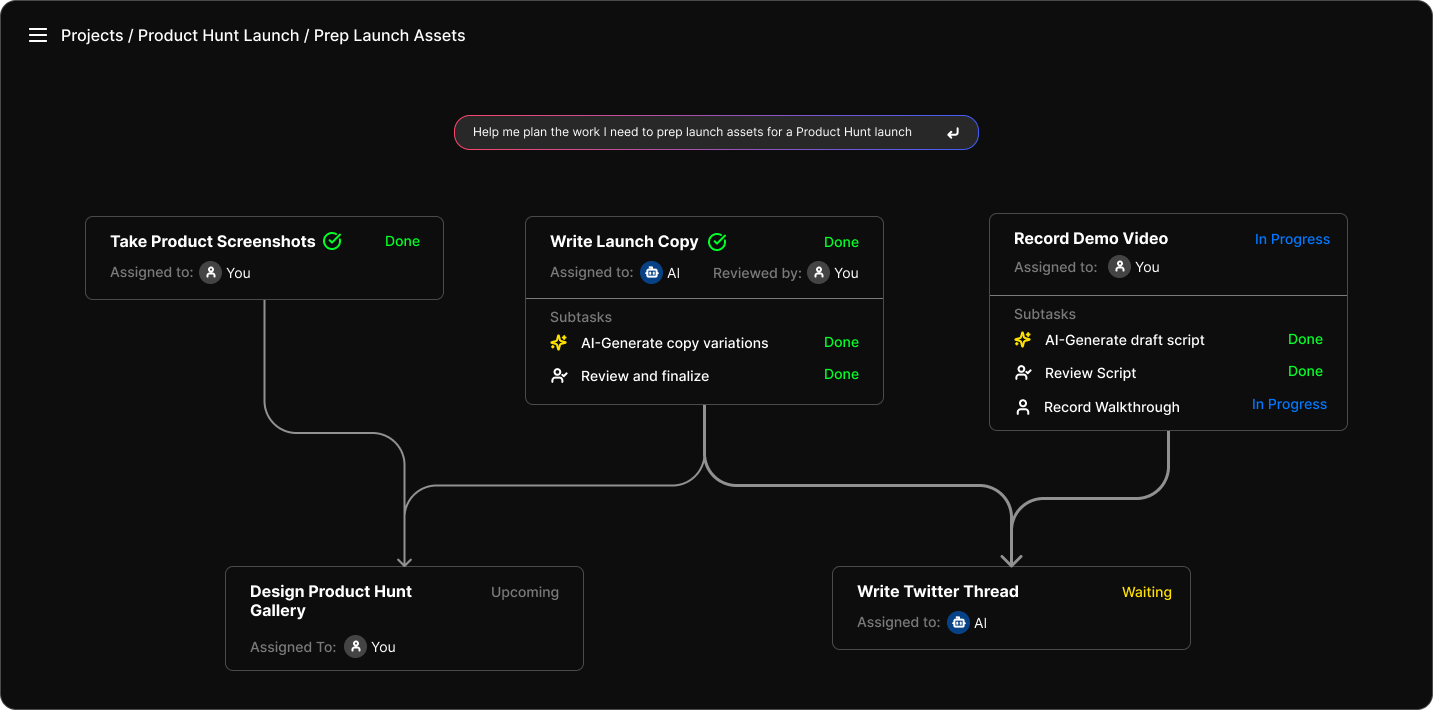Change the Waiting status on Write Twitter Thread

point(1146,592)
